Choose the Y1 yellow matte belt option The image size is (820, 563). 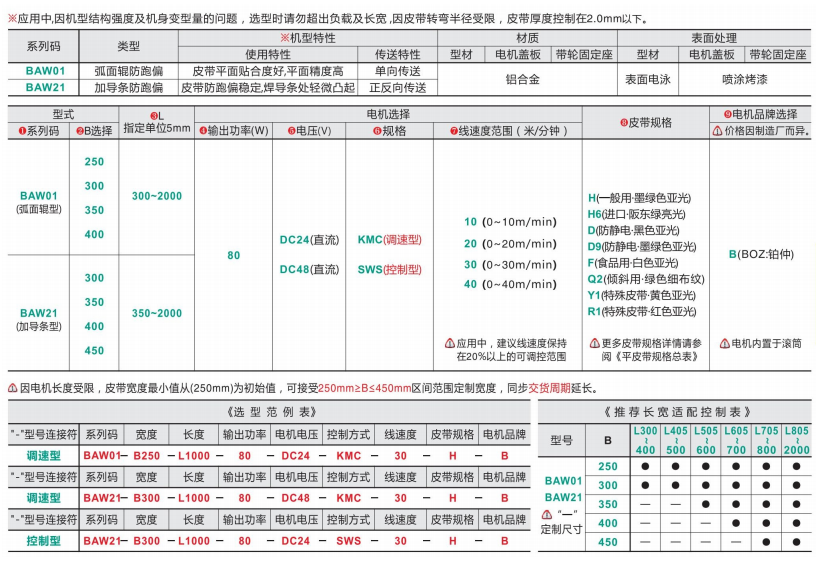tap(640, 296)
